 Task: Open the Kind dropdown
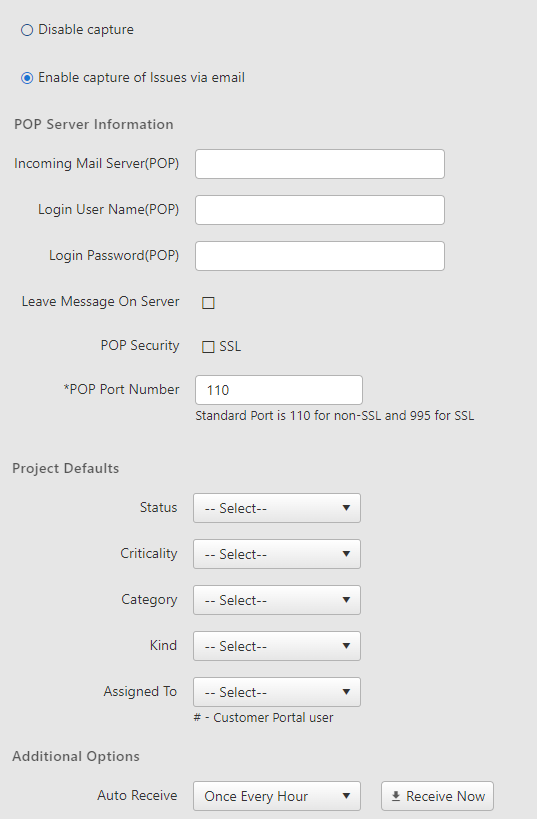(x=277, y=646)
